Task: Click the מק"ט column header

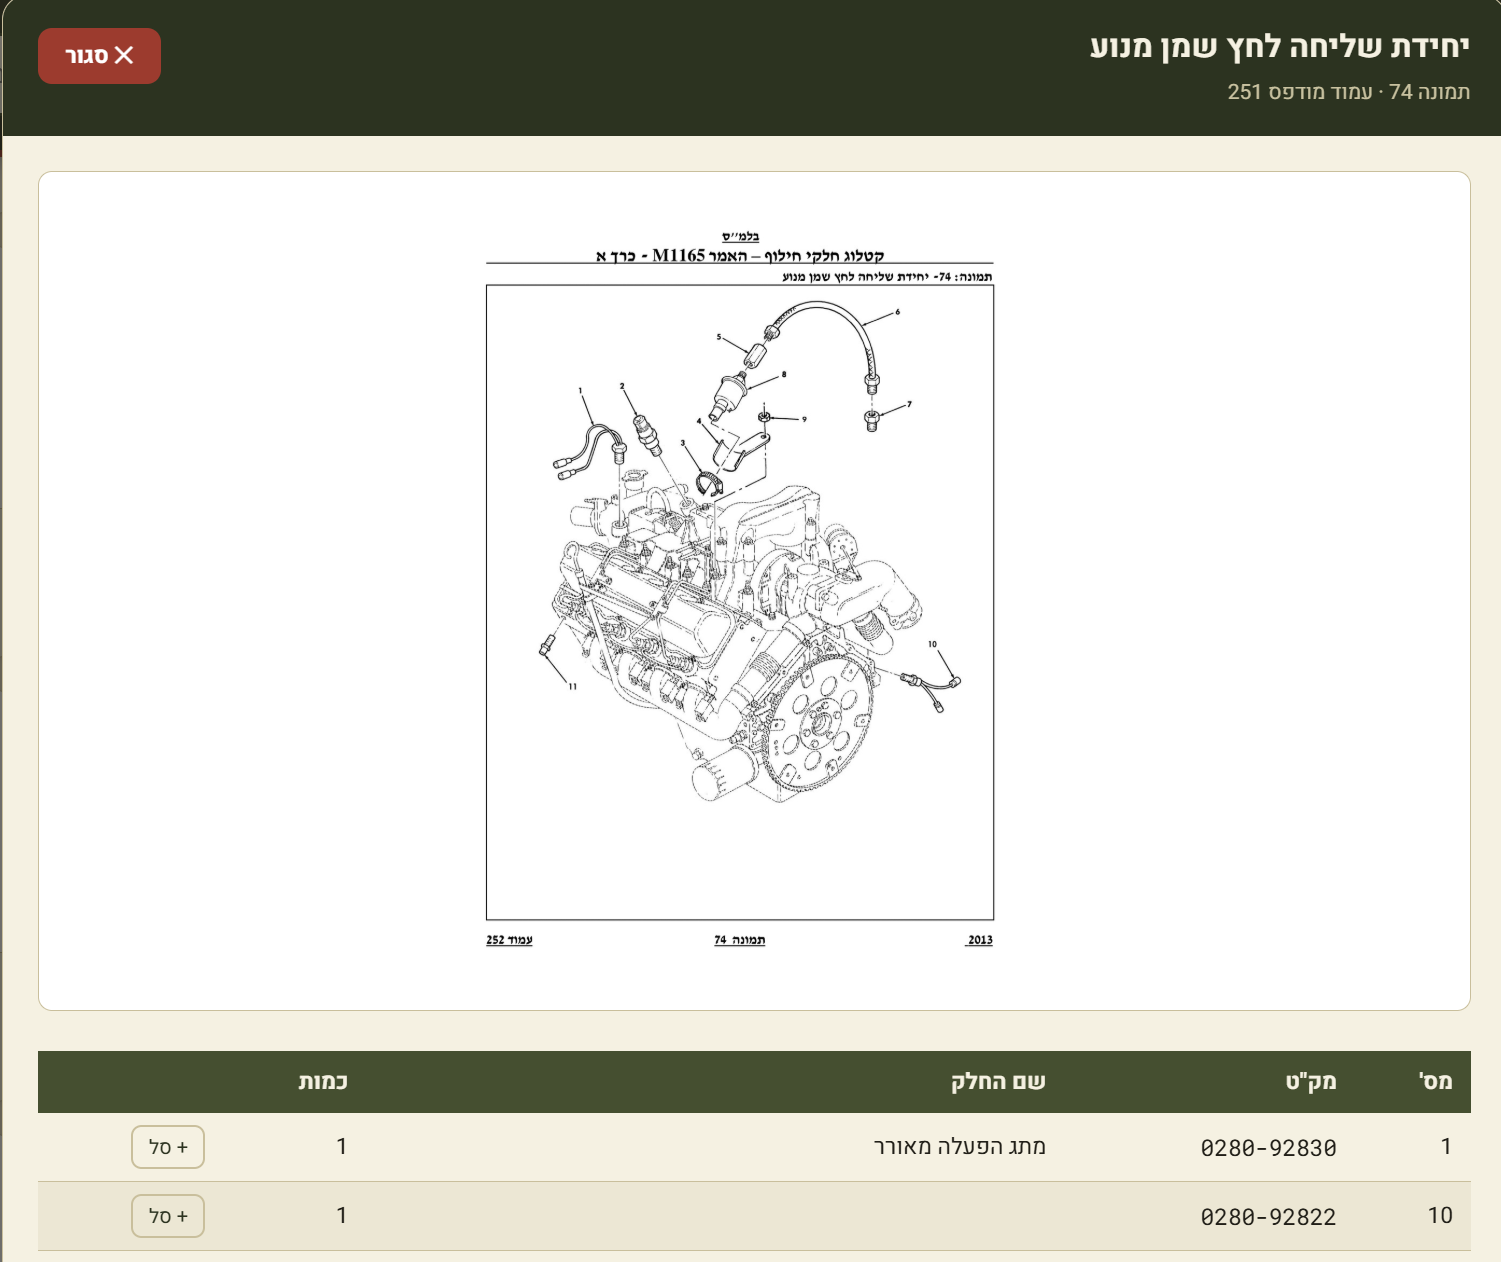Action: click(1311, 1081)
